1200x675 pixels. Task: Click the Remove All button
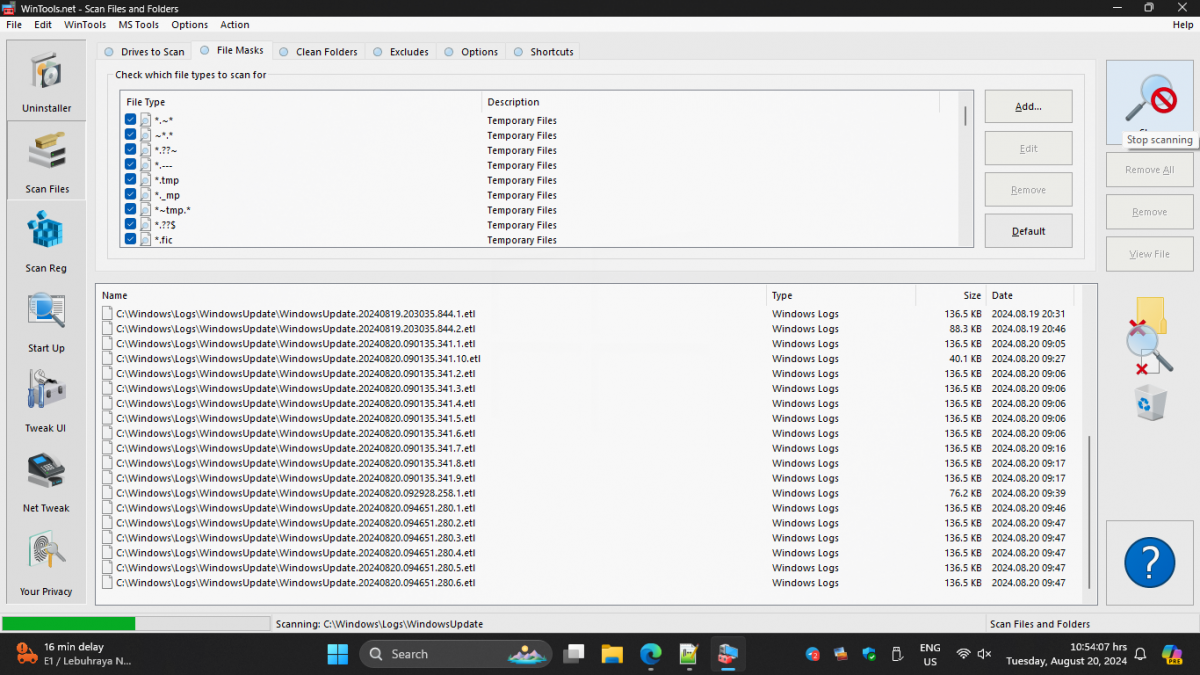[x=1149, y=170]
